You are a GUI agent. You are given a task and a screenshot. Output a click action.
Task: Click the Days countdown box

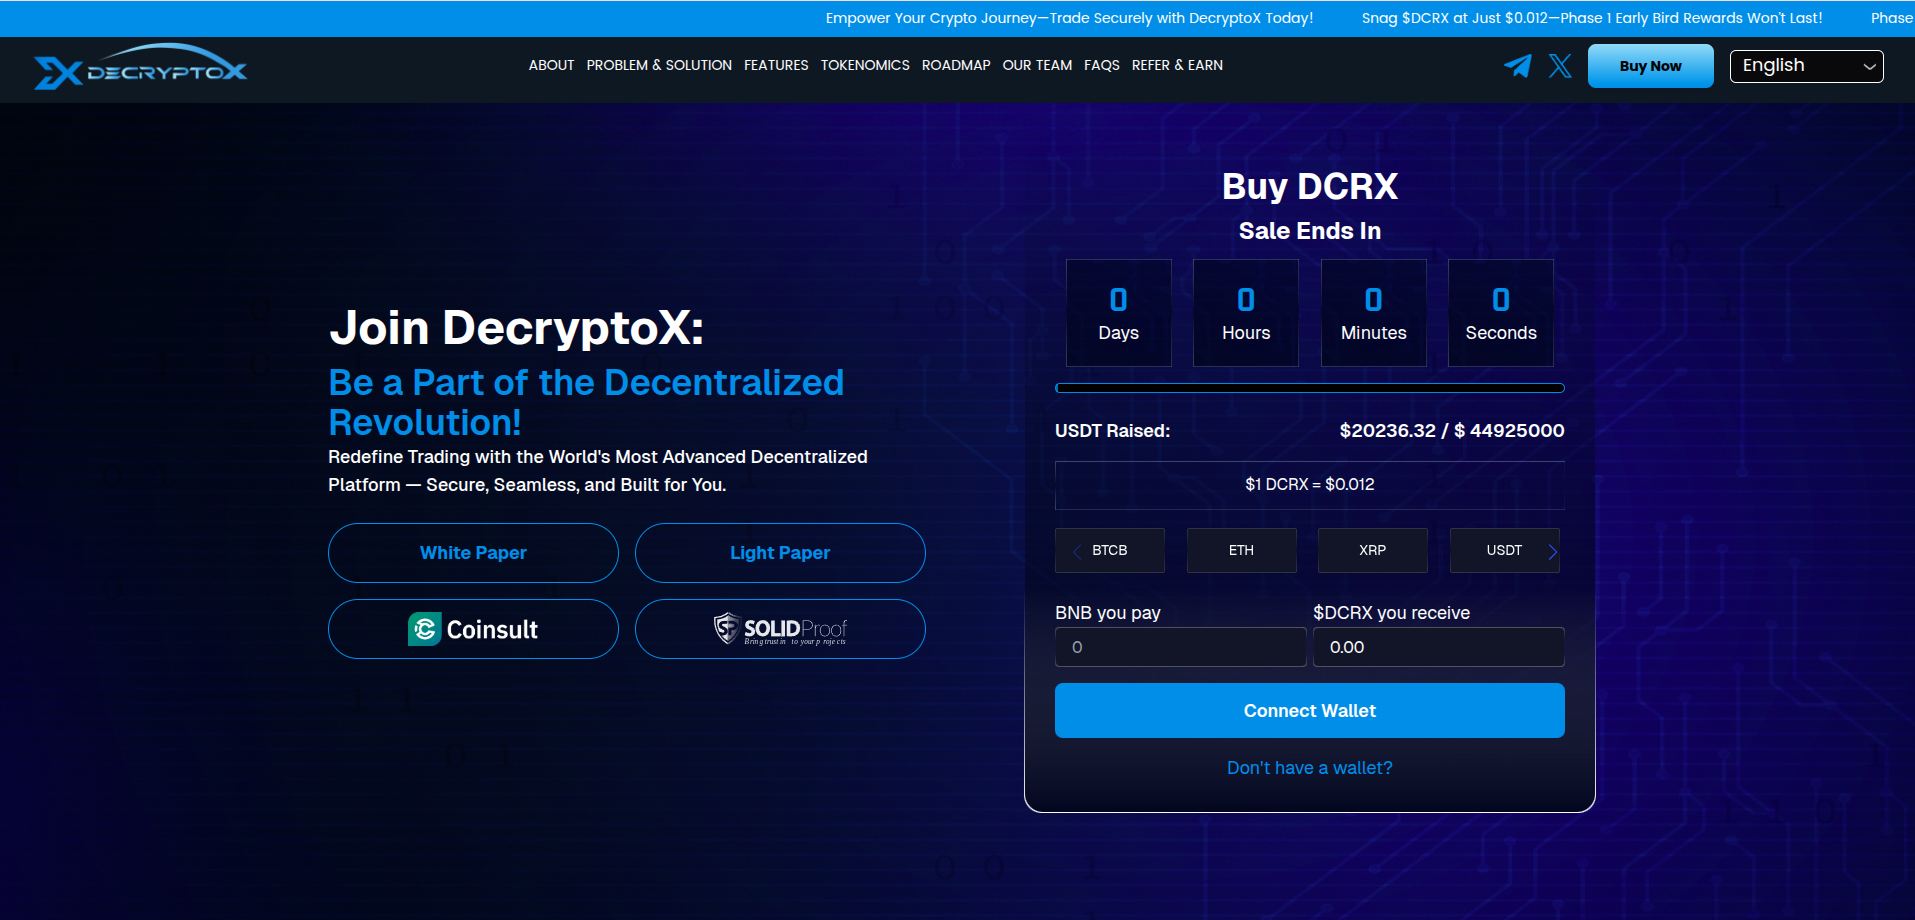point(1119,313)
